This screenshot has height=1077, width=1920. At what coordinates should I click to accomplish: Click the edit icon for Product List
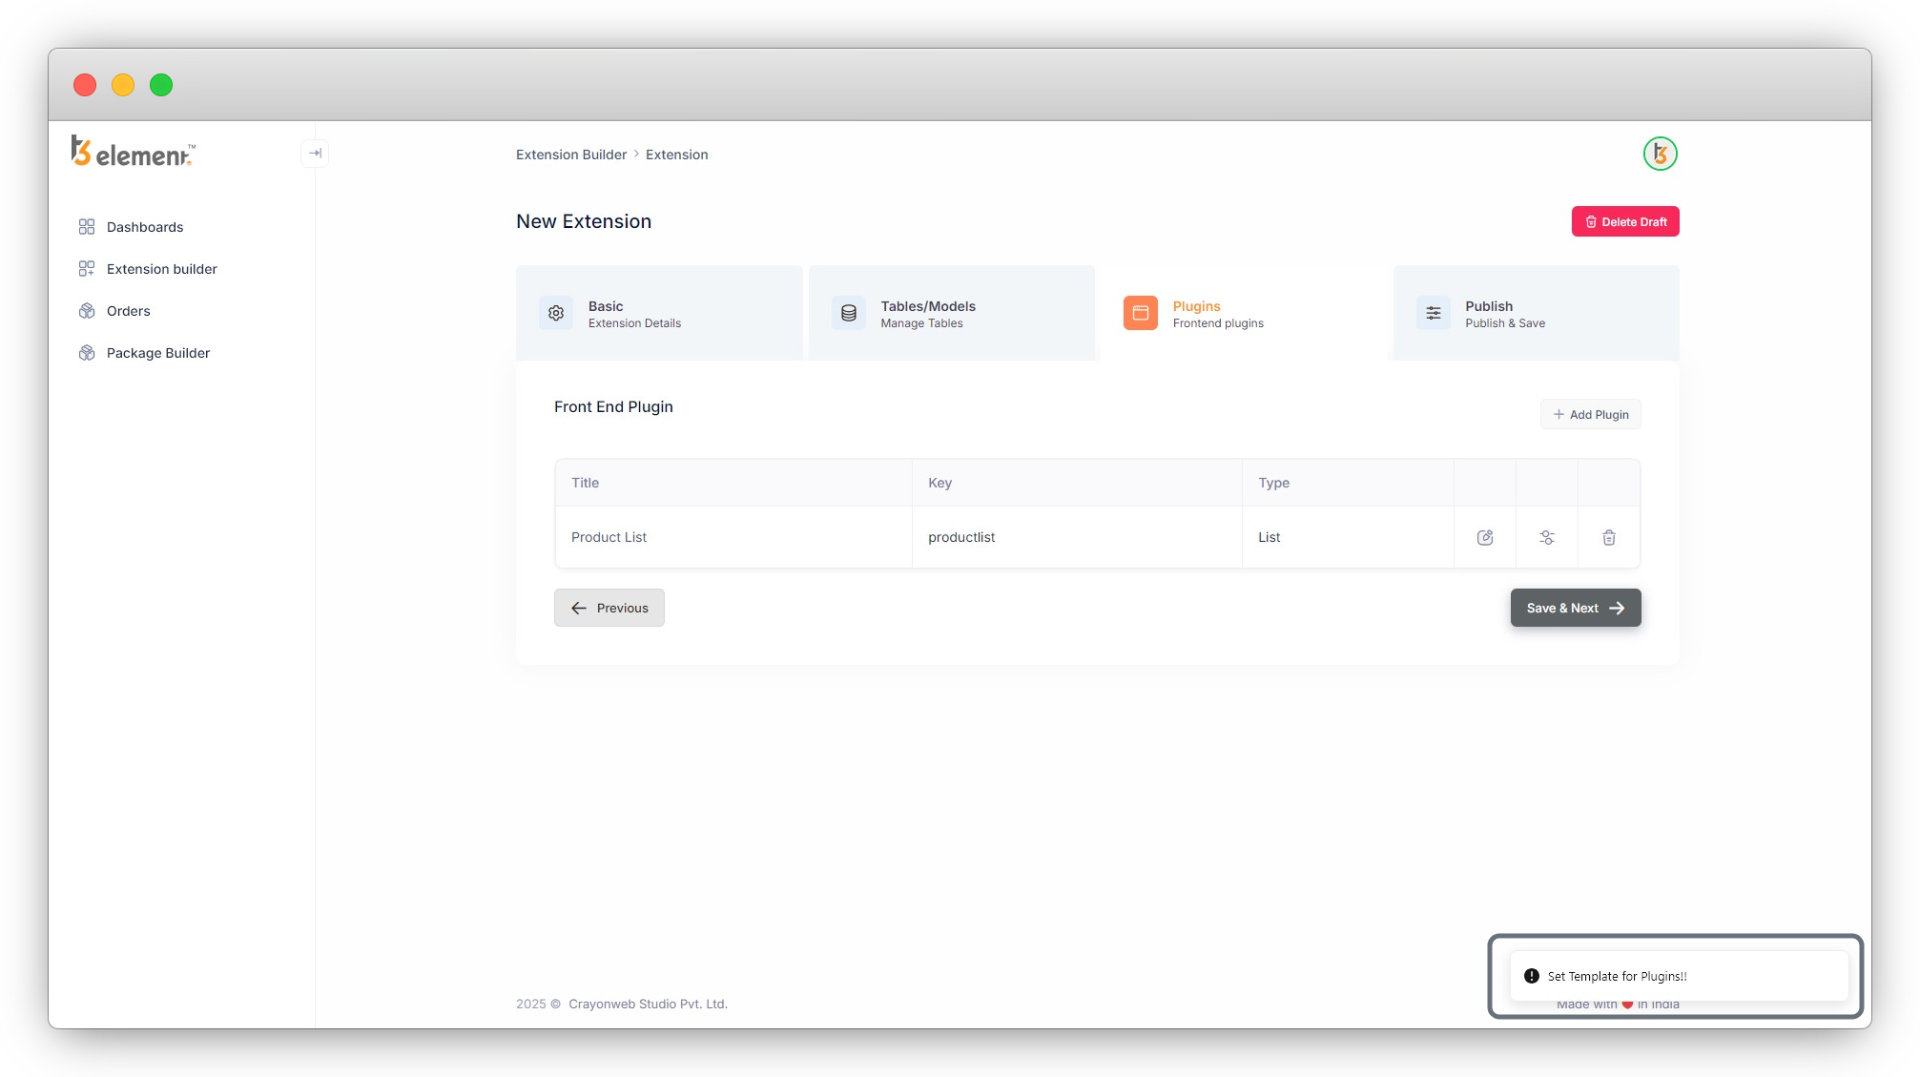1485,538
